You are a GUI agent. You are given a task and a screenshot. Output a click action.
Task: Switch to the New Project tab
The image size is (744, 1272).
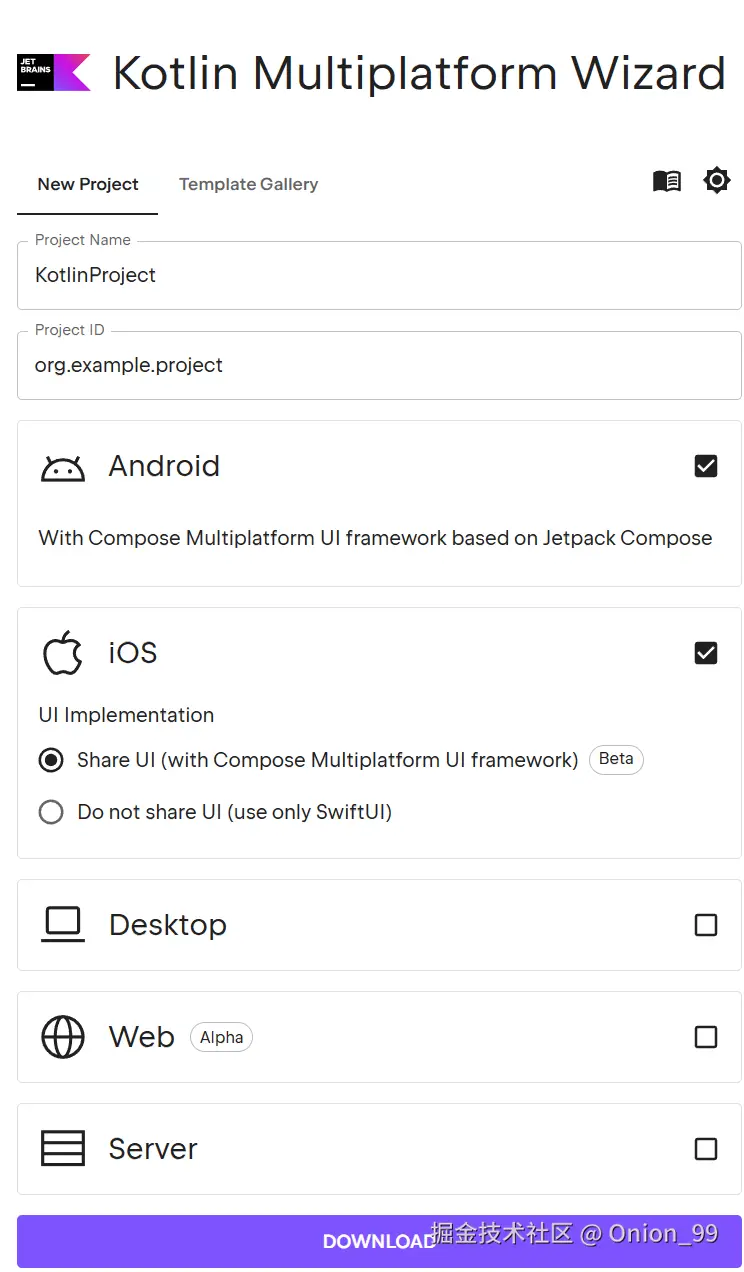88,184
